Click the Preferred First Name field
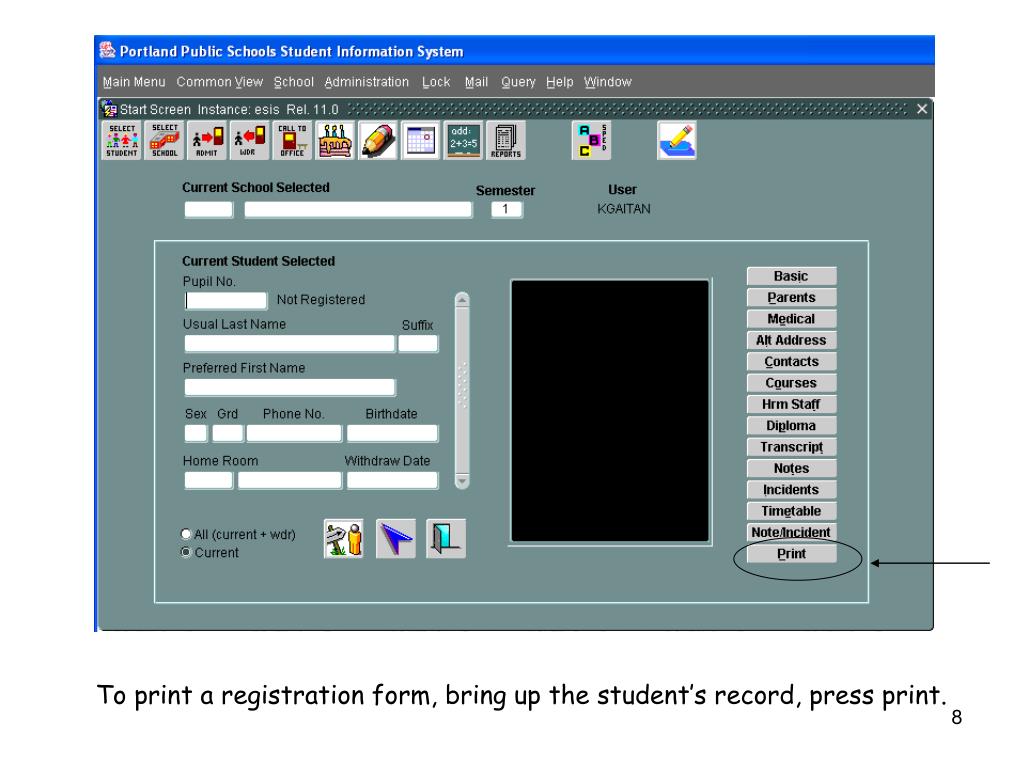Image resolution: width=1024 pixels, height=768 pixels. coord(289,387)
